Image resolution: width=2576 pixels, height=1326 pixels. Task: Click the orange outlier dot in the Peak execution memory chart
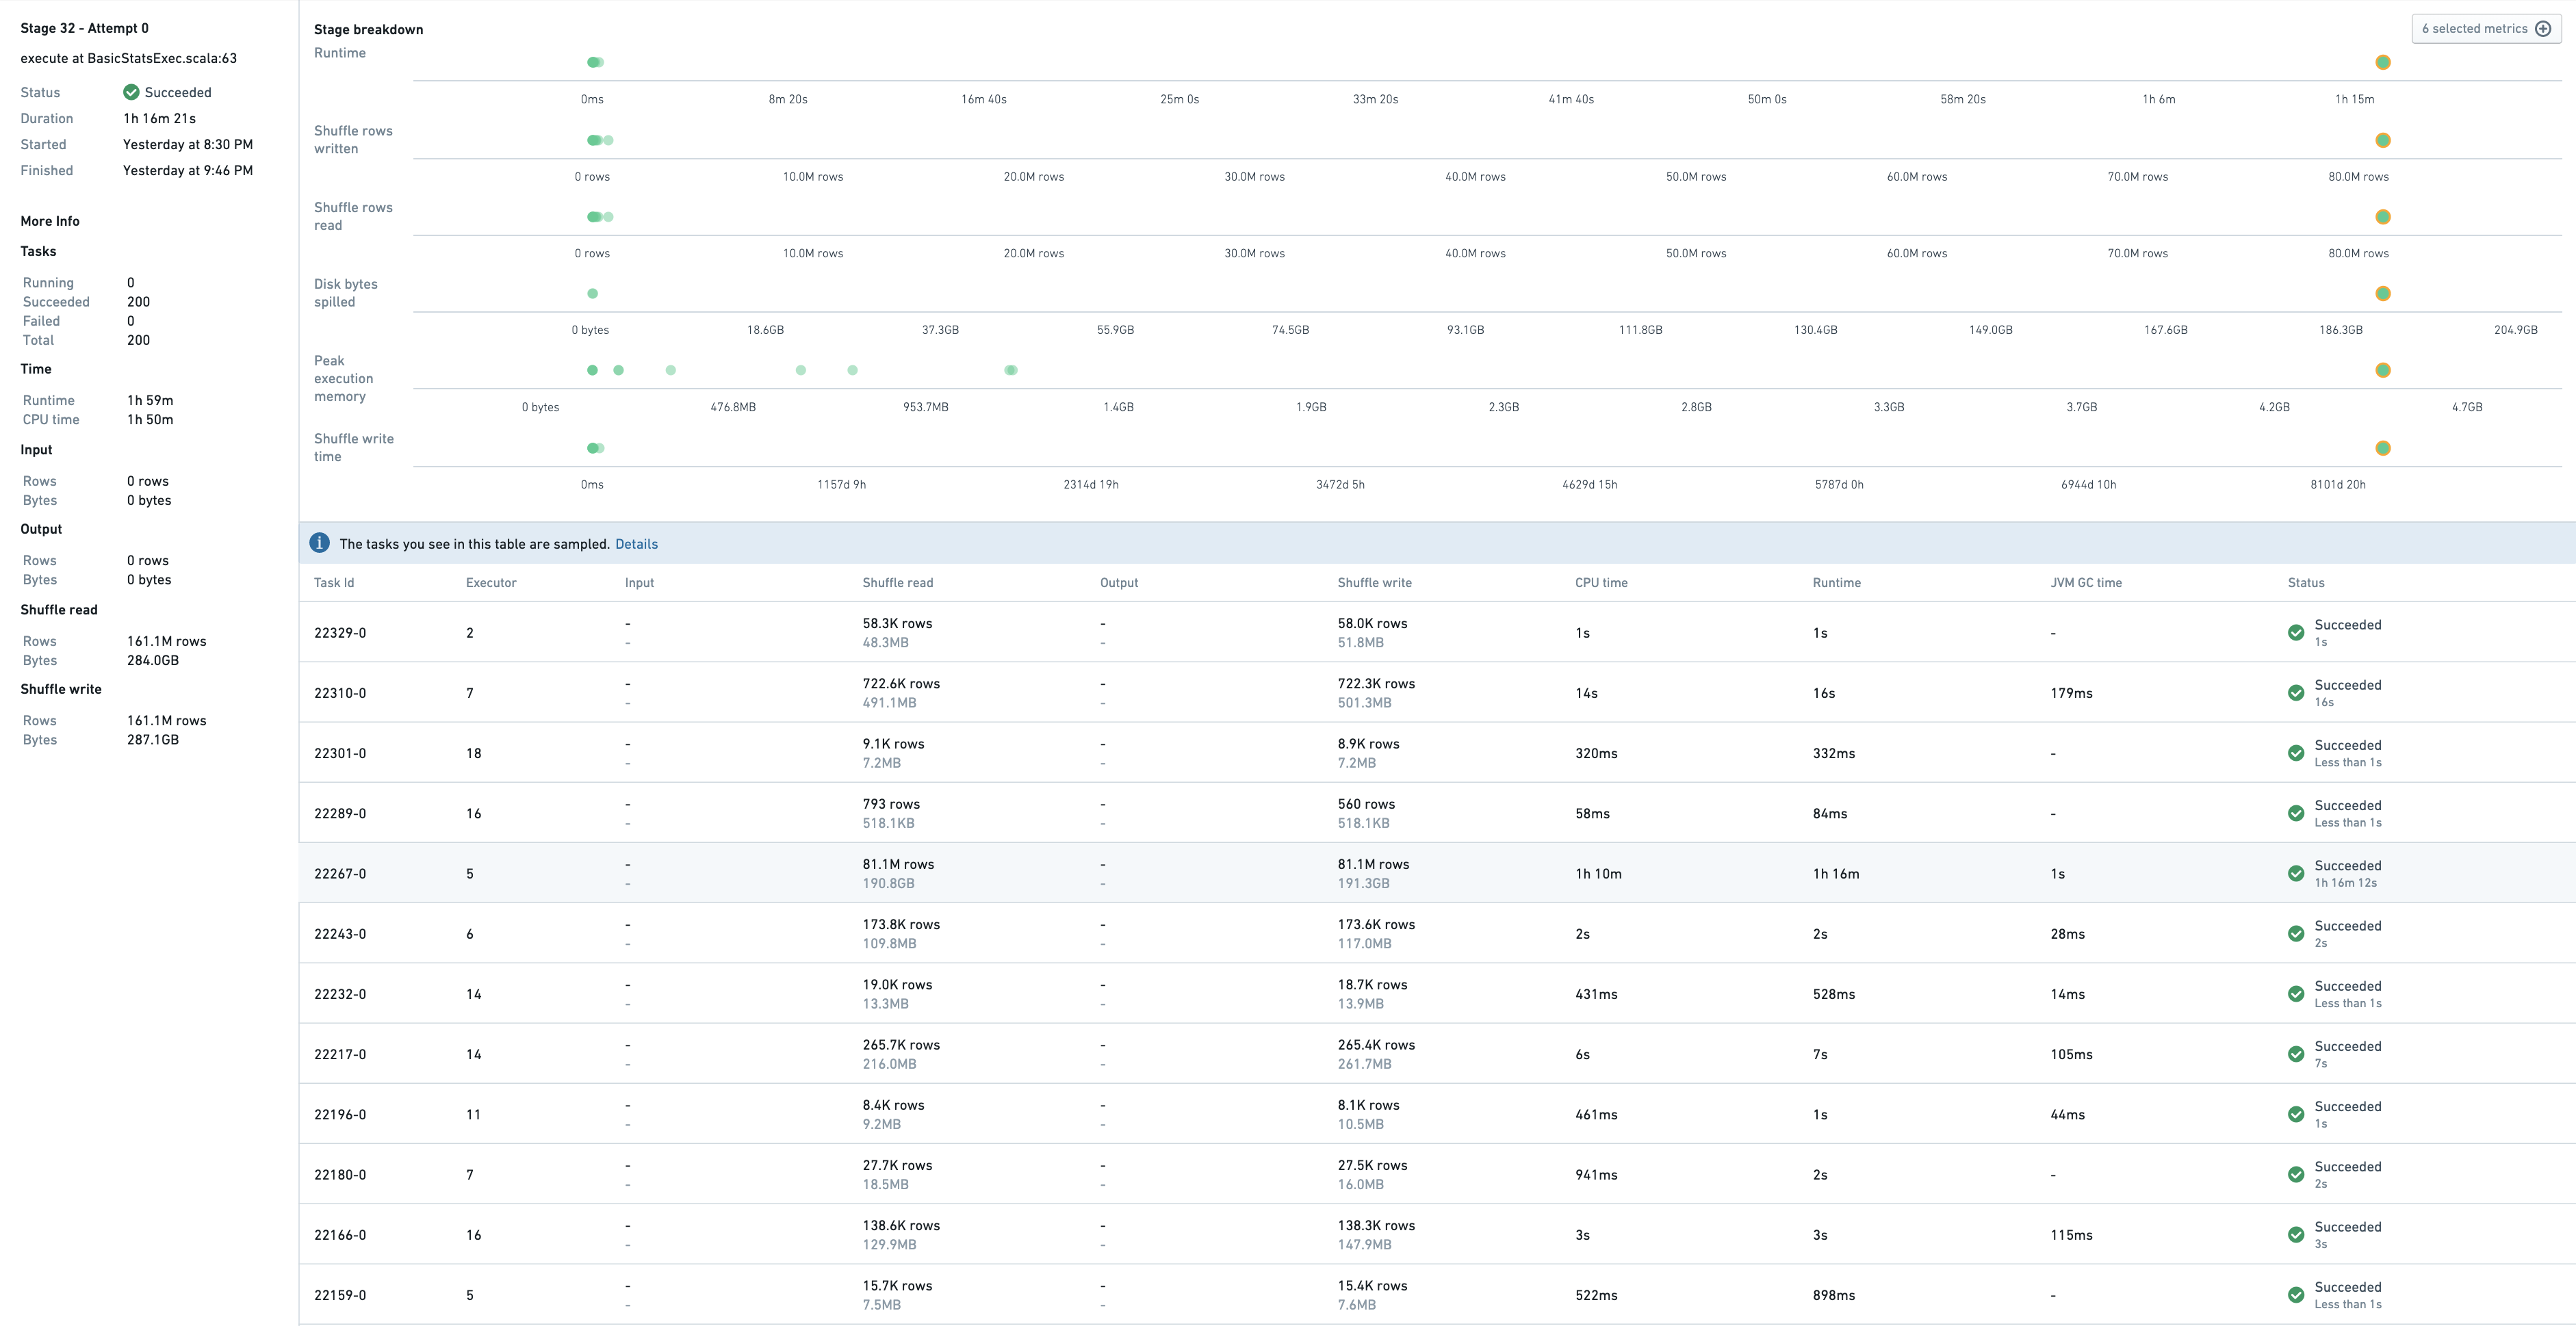tap(2383, 370)
